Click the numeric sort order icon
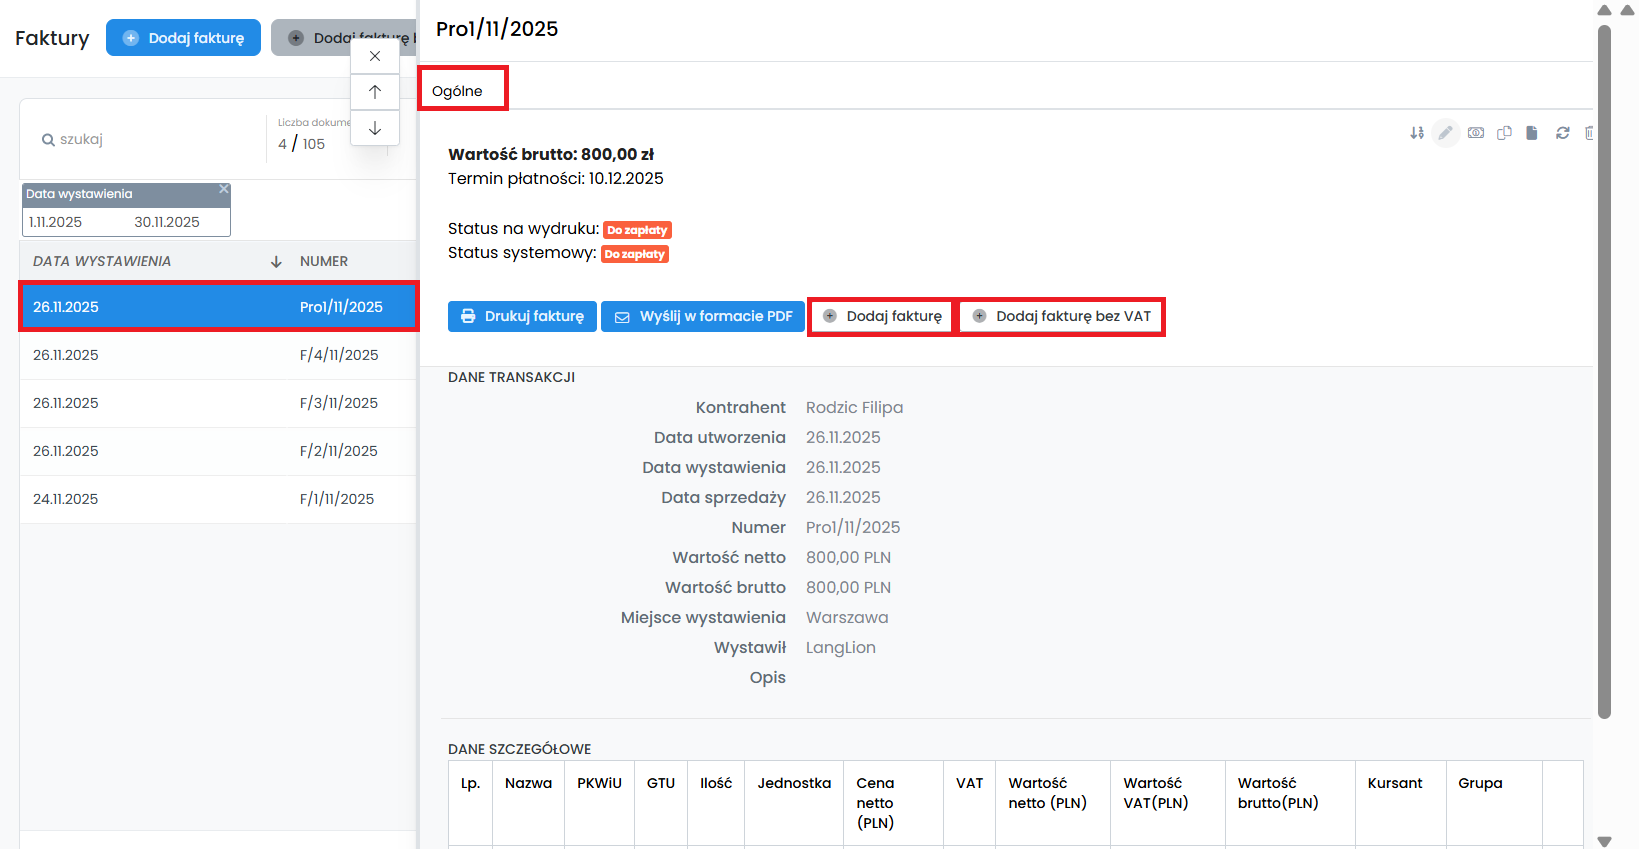 point(1417,133)
